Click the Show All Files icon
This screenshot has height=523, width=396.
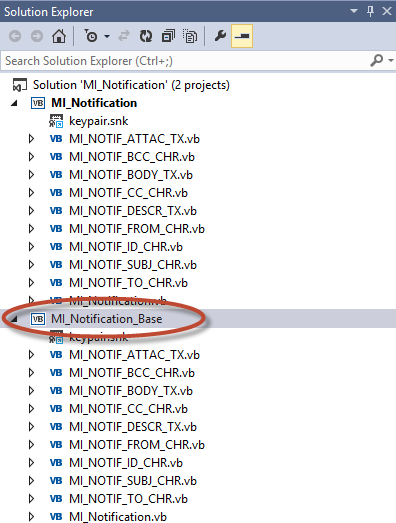point(190,36)
